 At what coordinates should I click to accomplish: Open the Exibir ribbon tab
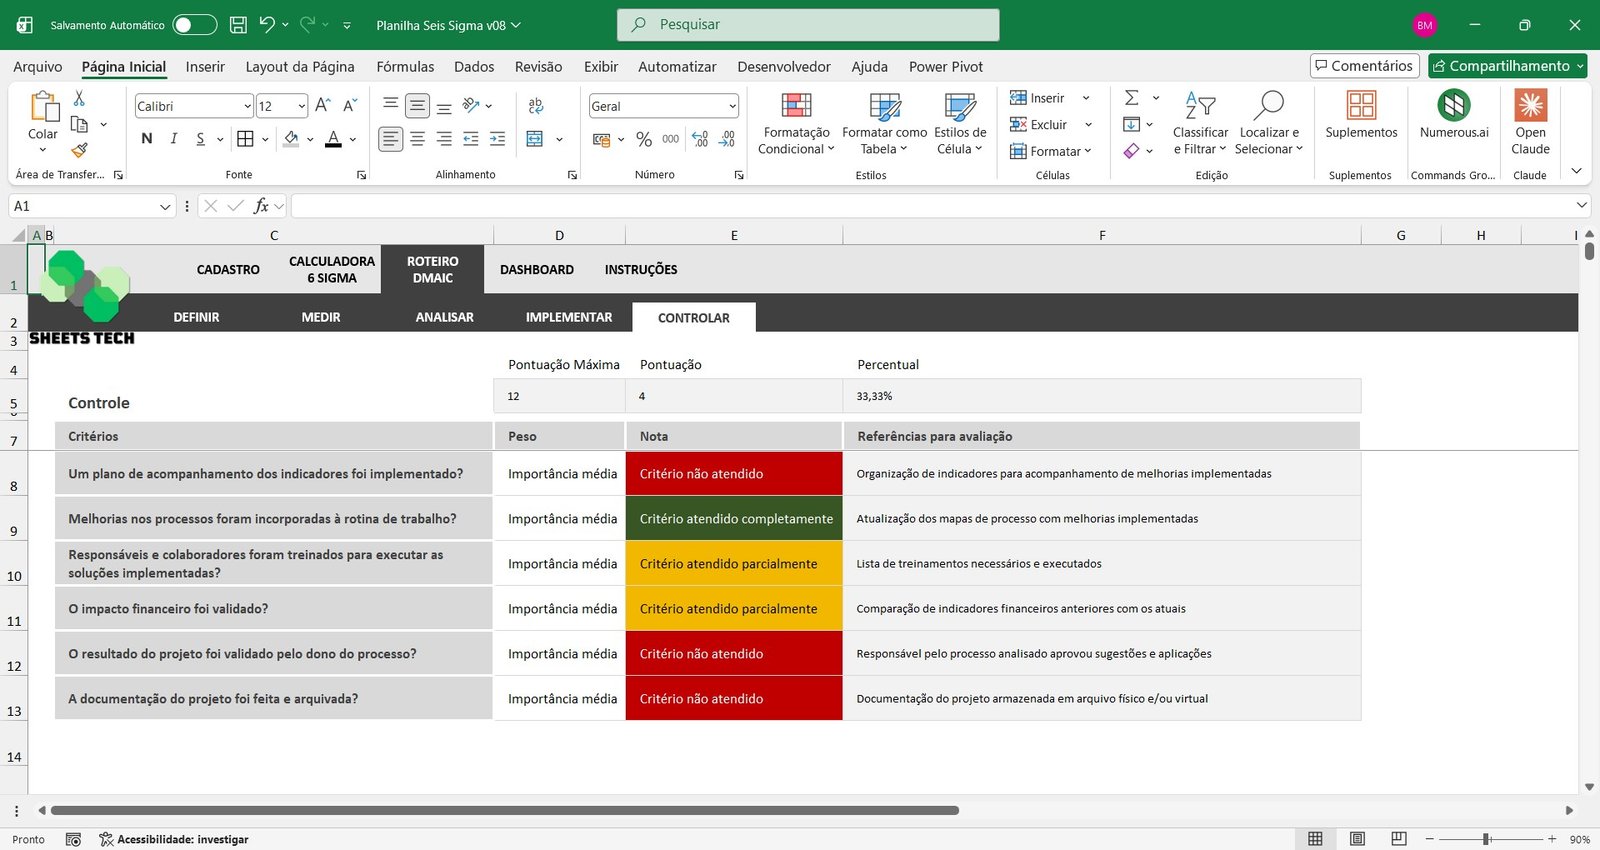[601, 66]
